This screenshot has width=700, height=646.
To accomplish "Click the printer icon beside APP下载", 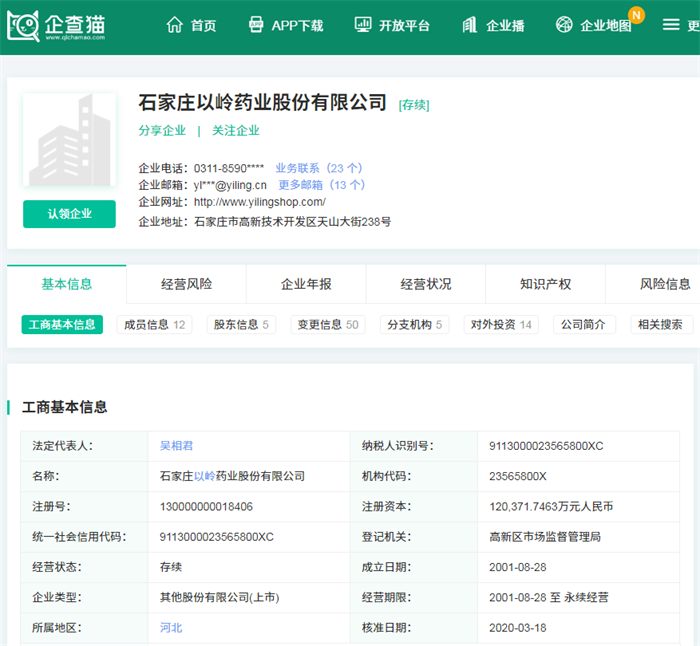I will click(x=256, y=25).
